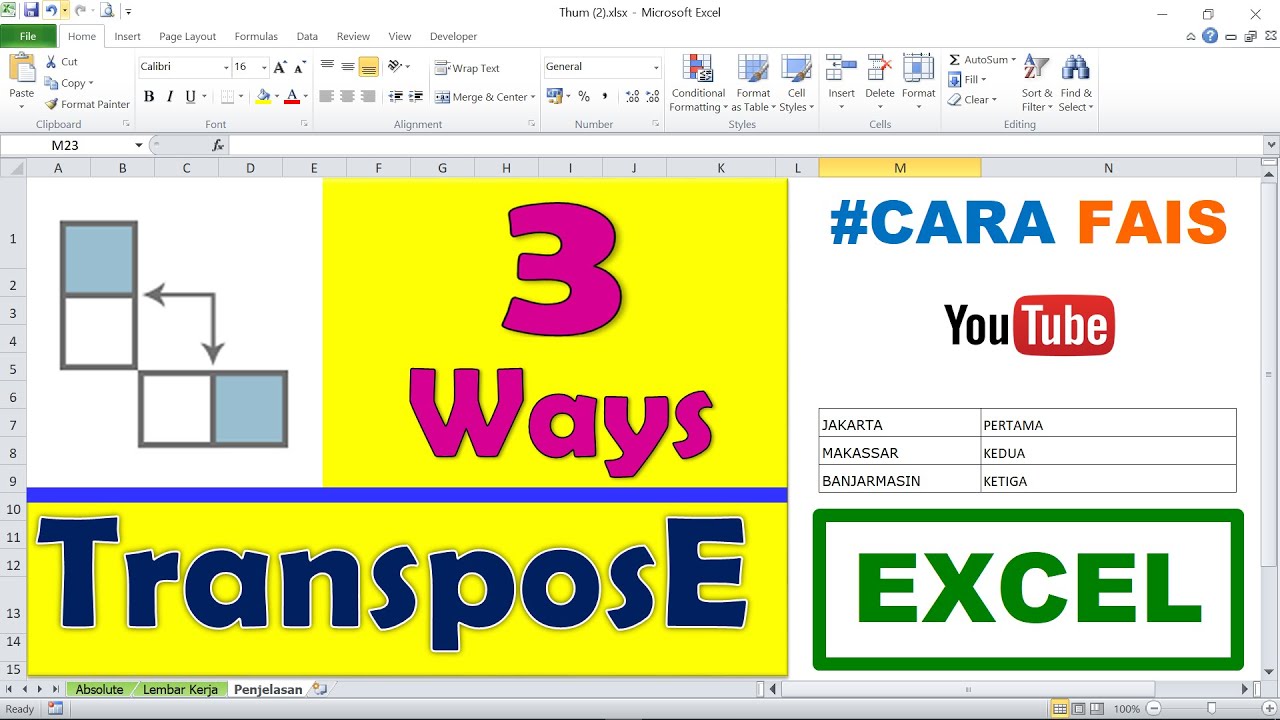Switch to Developer tab
This screenshot has height=720, width=1280.
pos(453,36)
